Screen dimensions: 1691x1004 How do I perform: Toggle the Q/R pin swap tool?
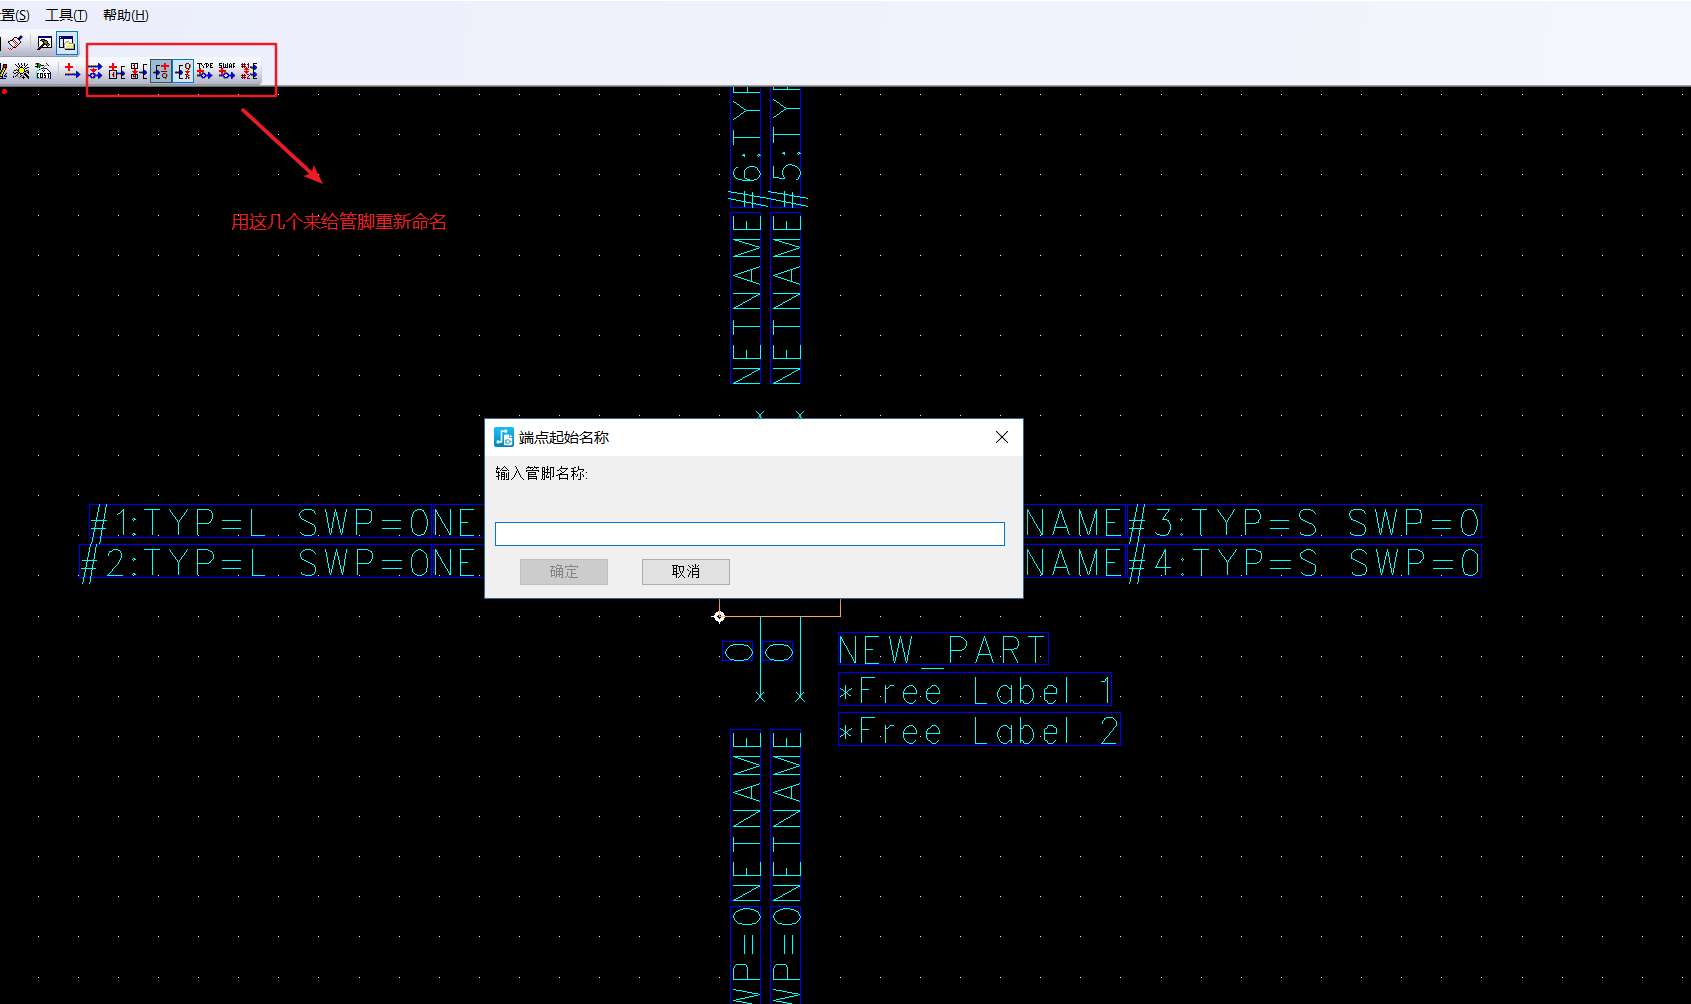point(185,71)
